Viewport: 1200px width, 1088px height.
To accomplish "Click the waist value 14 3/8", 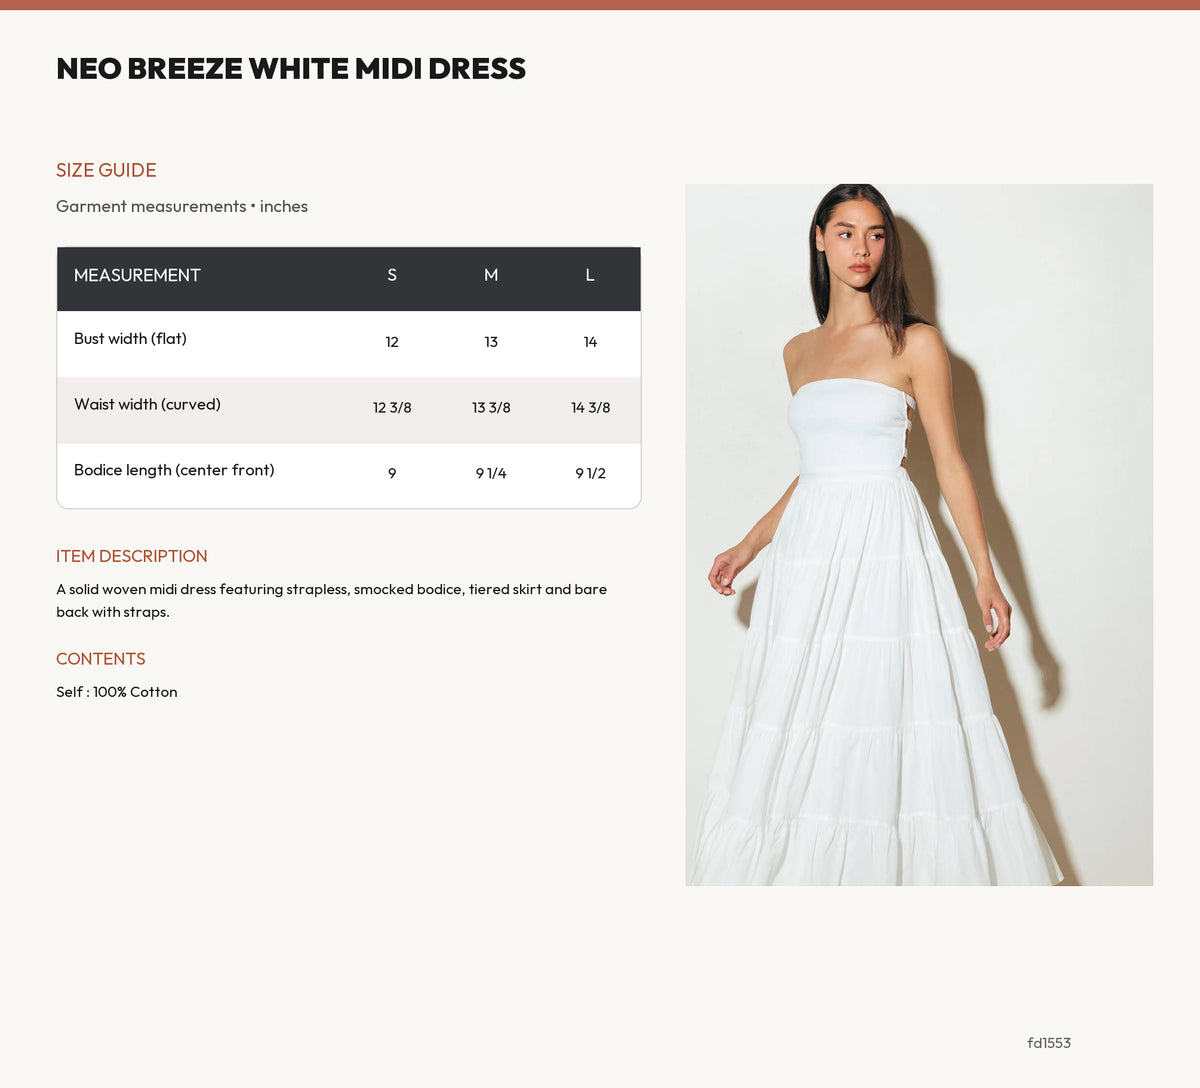I will 590,408.
